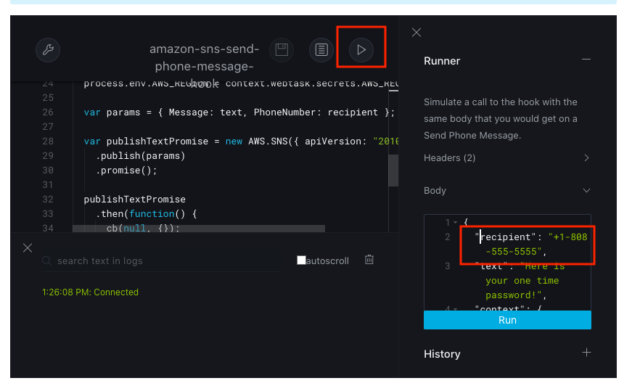This screenshot has height=386, width=640.
Task: Click the log entry '1:26:08 PM: Connected'
Action: [x=90, y=292]
